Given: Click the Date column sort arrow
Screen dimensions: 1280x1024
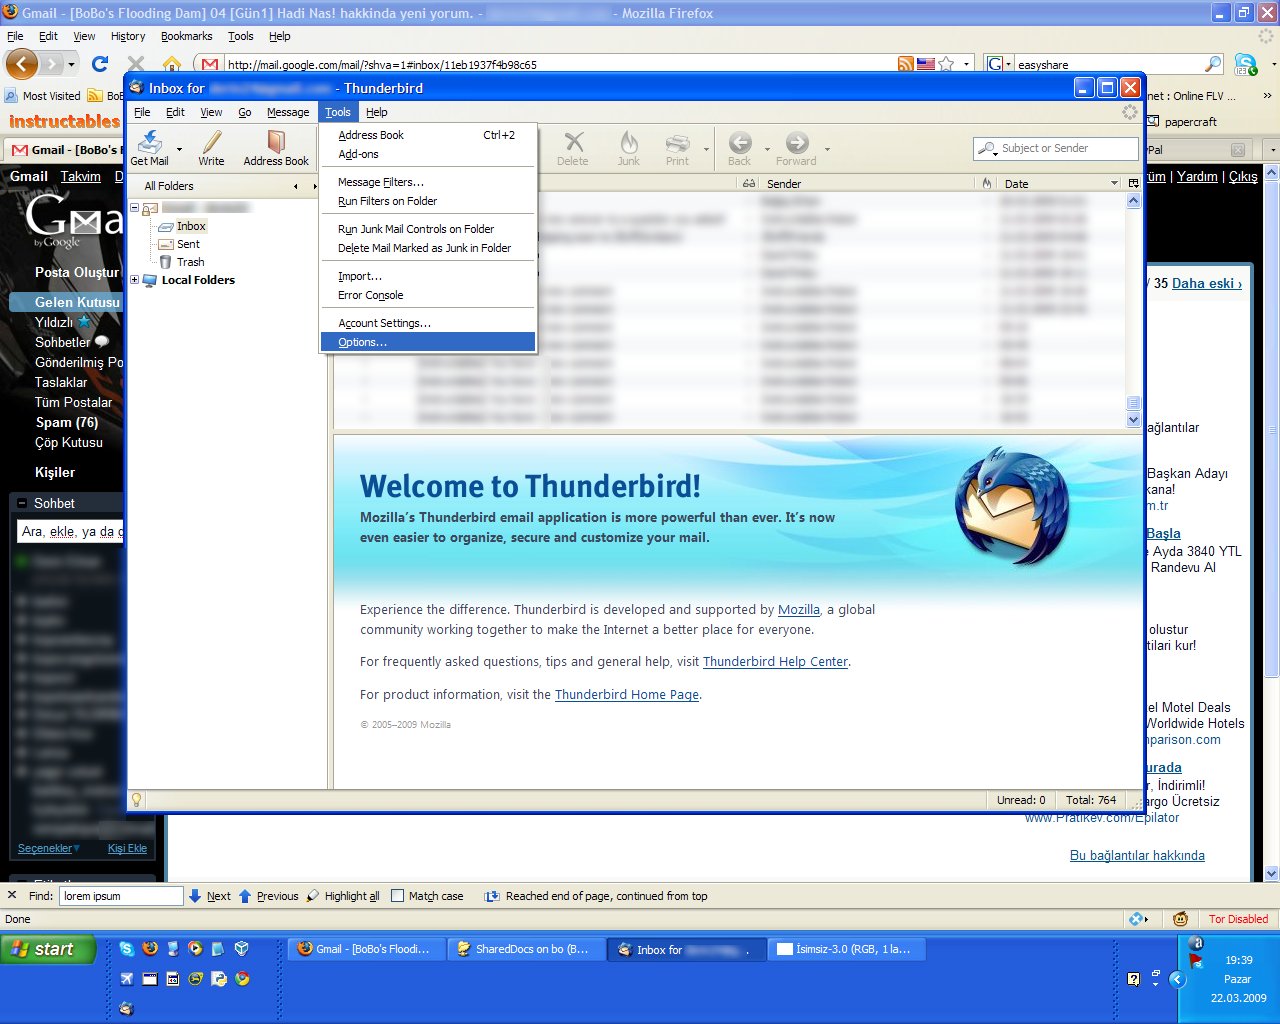Looking at the screenshot, I should point(1114,184).
